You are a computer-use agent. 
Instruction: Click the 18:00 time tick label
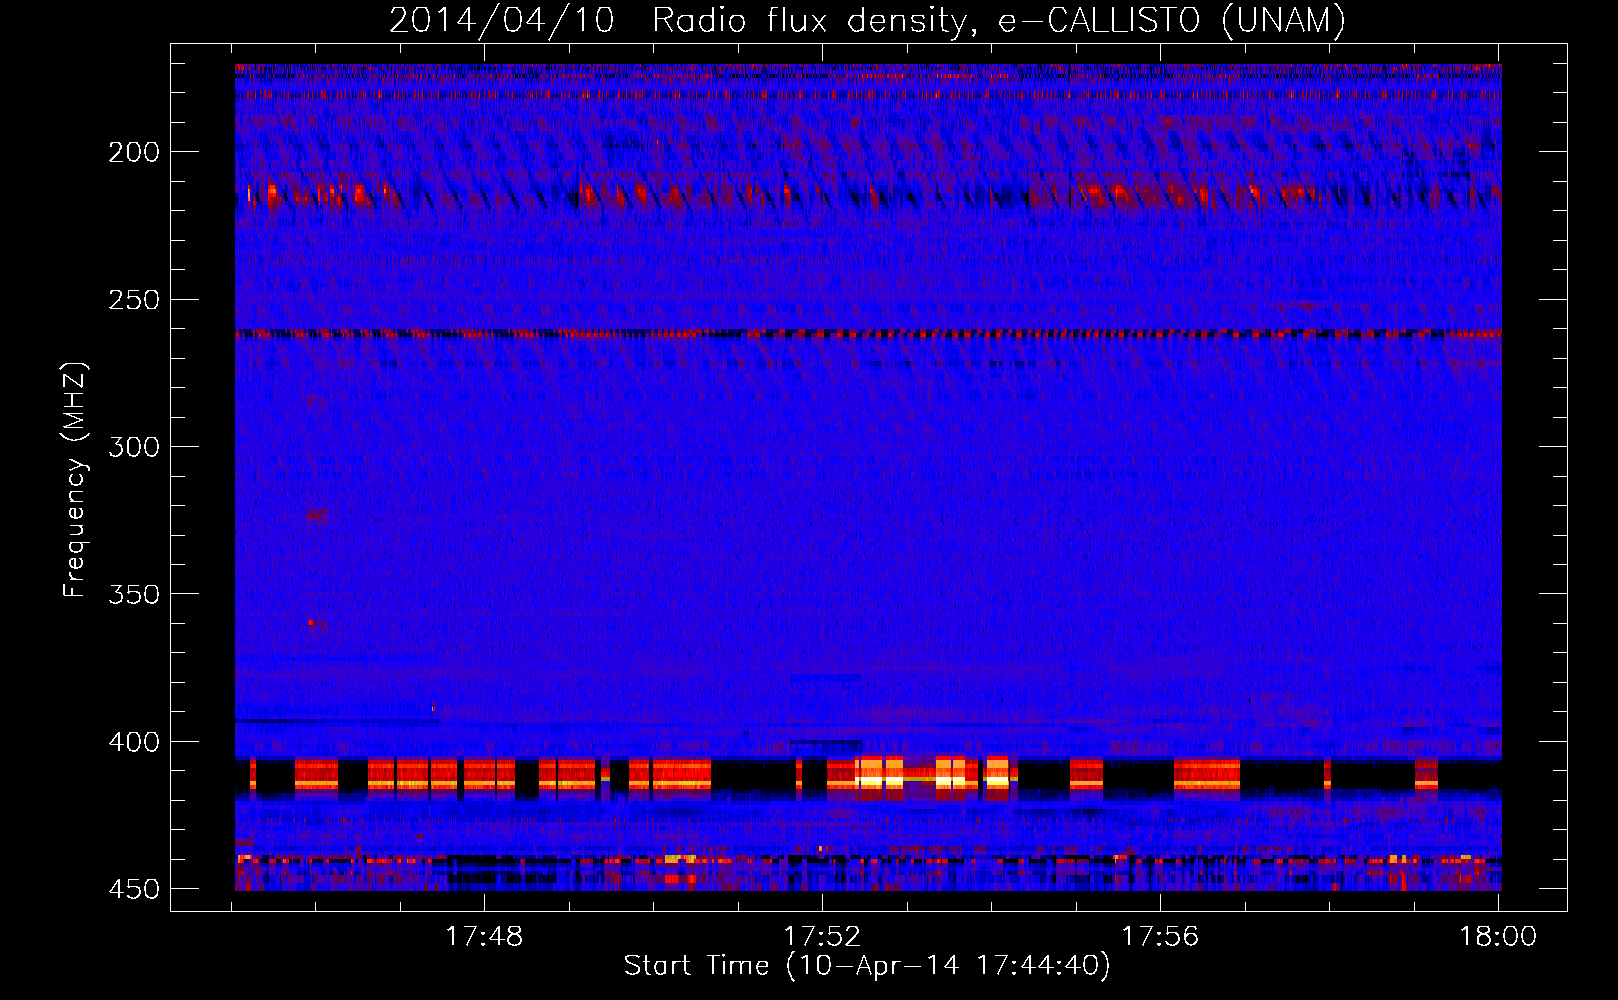(1497, 937)
